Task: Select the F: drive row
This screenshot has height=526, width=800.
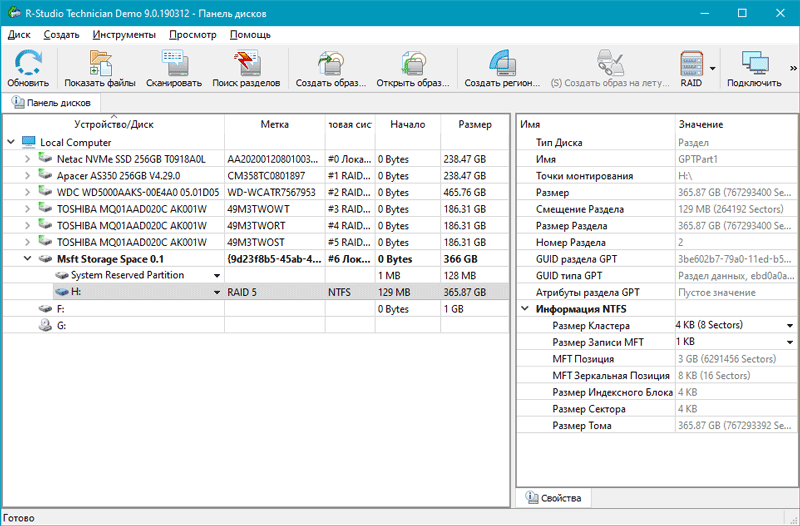Action: click(x=256, y=309)
